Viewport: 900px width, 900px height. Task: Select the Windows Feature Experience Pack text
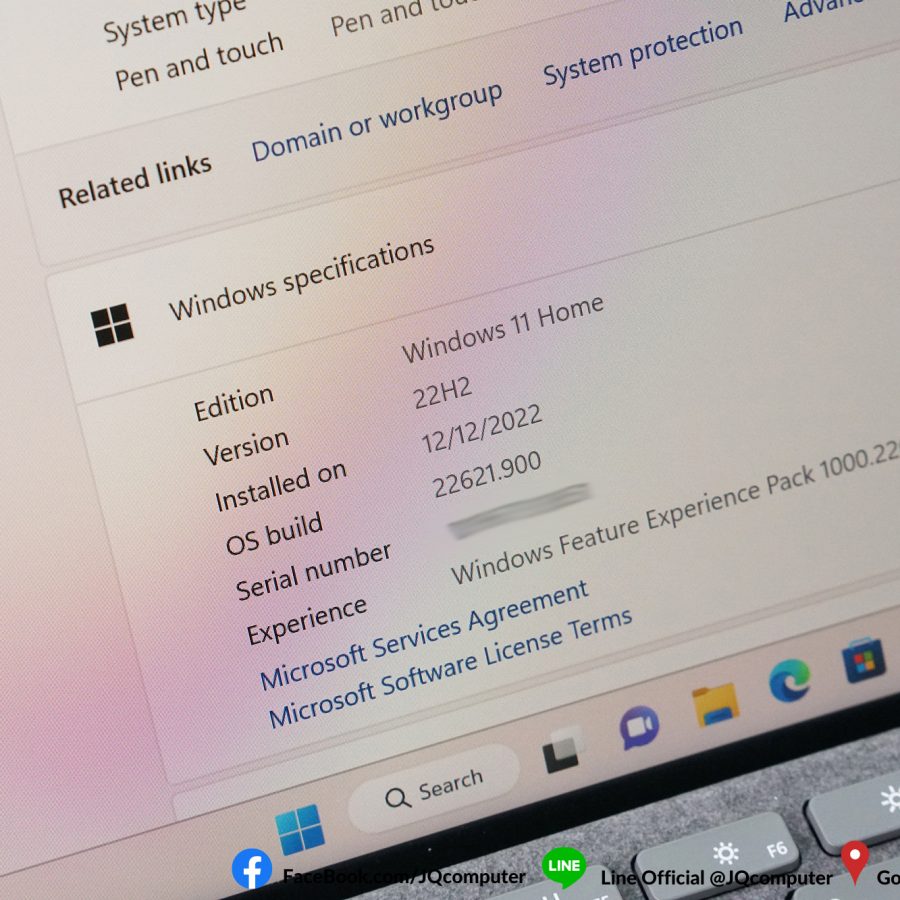pyautogui.click(x=675, y=514)
